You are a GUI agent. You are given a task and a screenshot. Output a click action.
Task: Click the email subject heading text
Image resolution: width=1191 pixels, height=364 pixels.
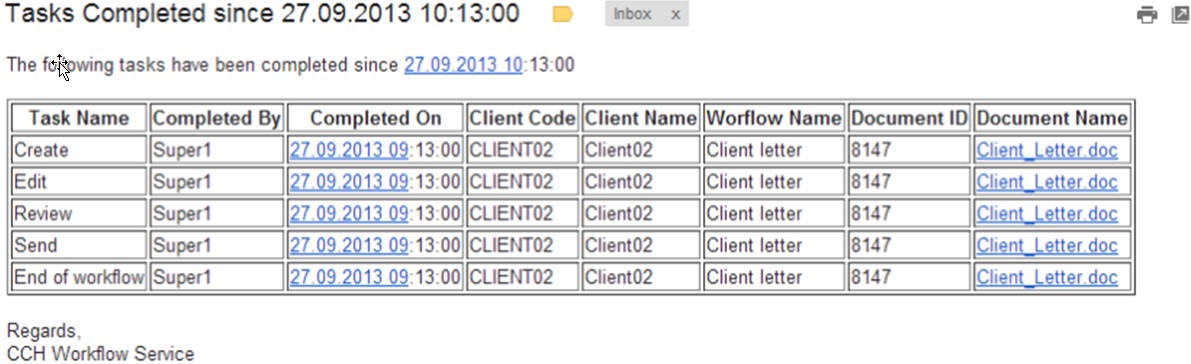tap(263, 14)
